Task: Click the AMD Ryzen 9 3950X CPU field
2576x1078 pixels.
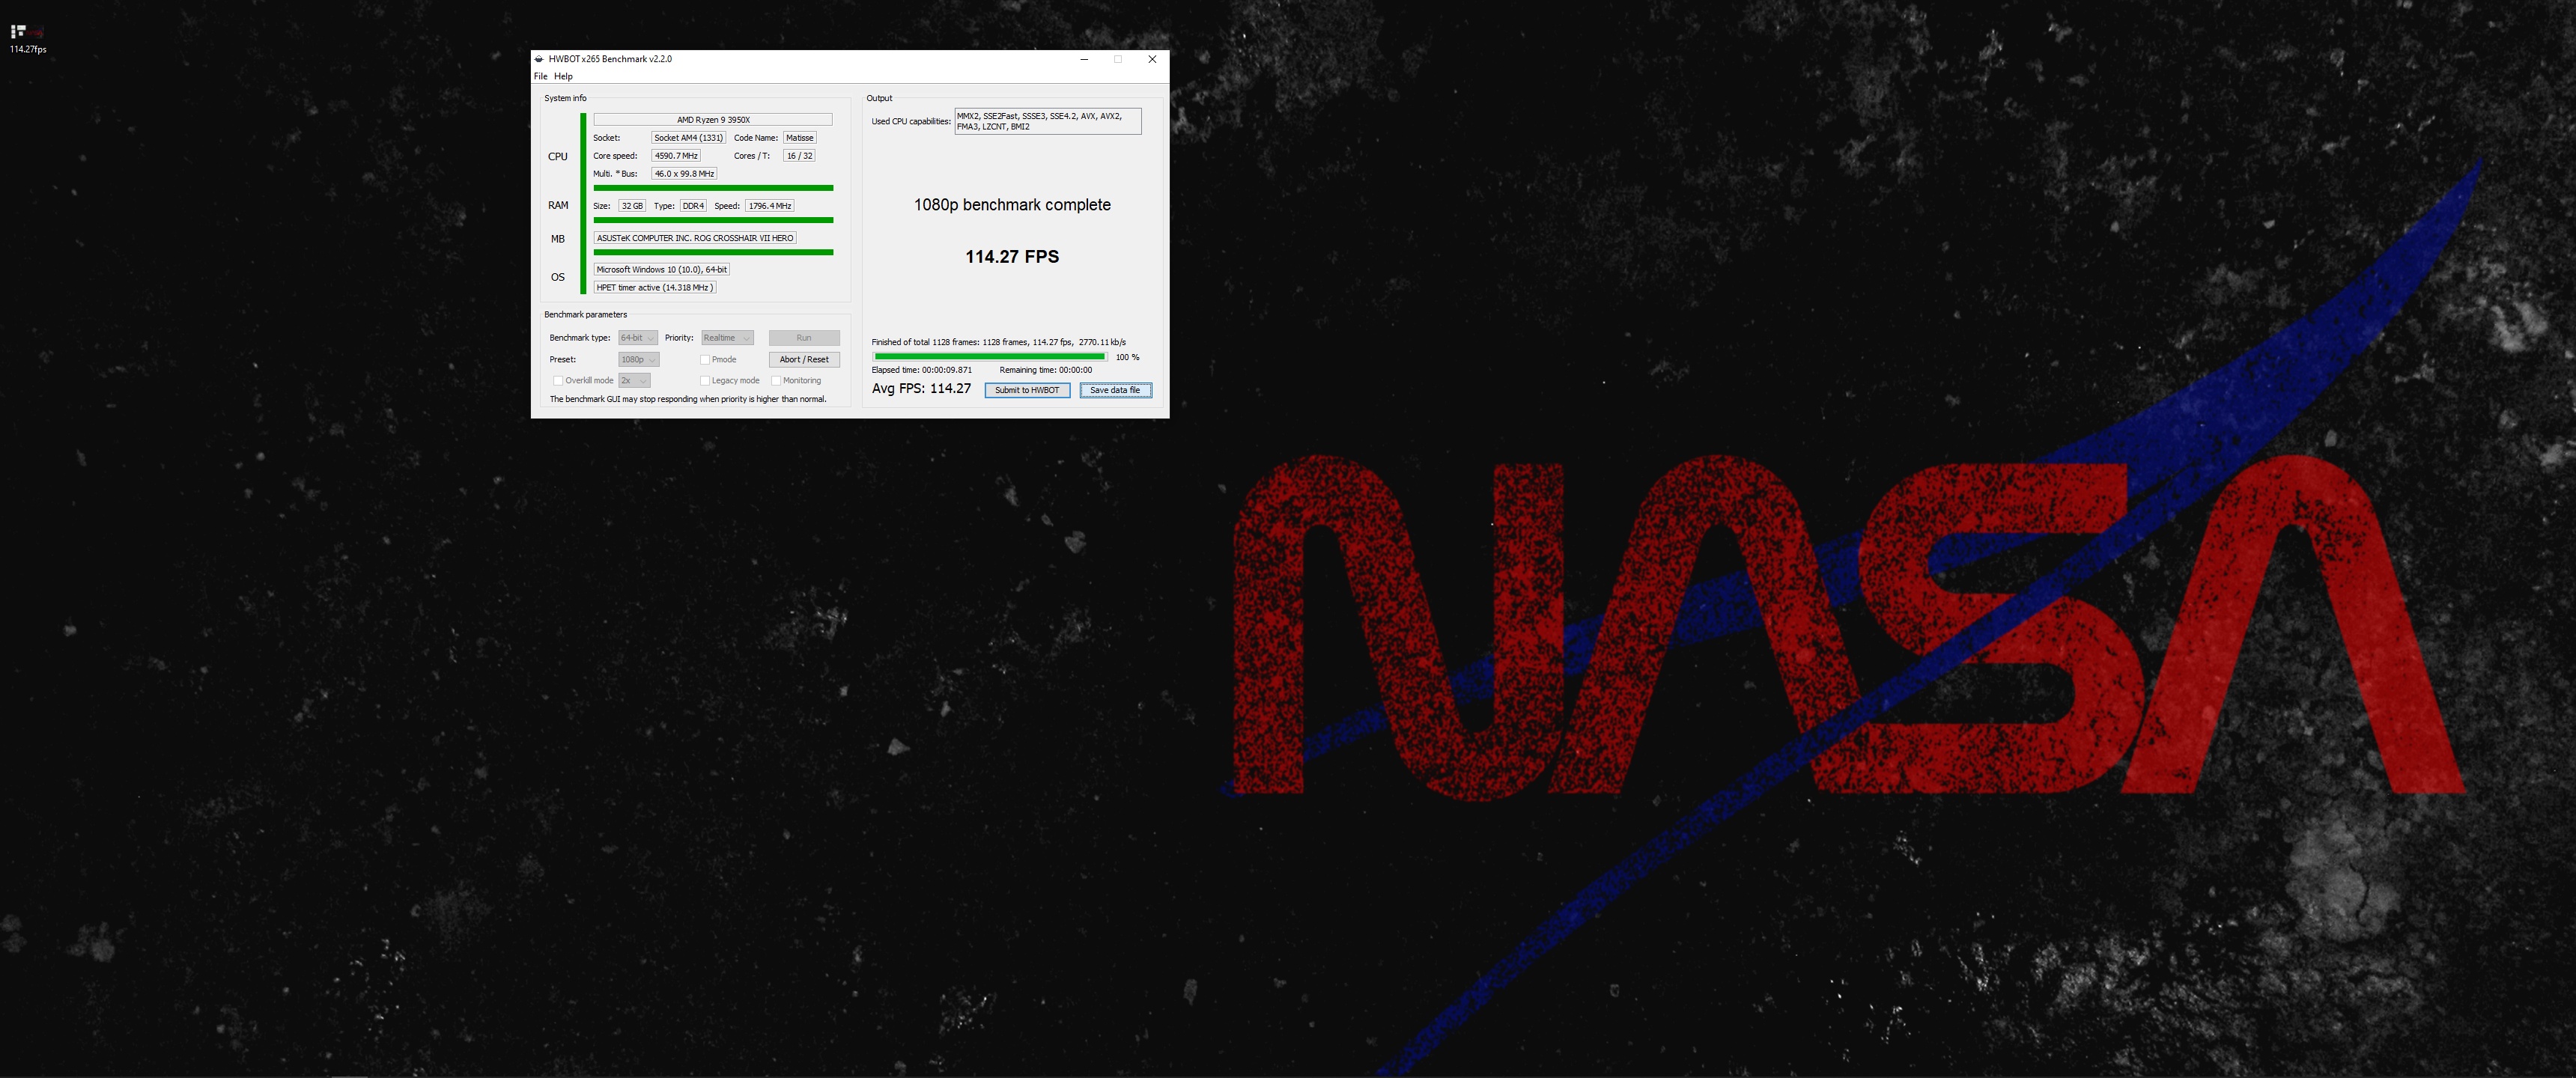Action: [713, 120]
